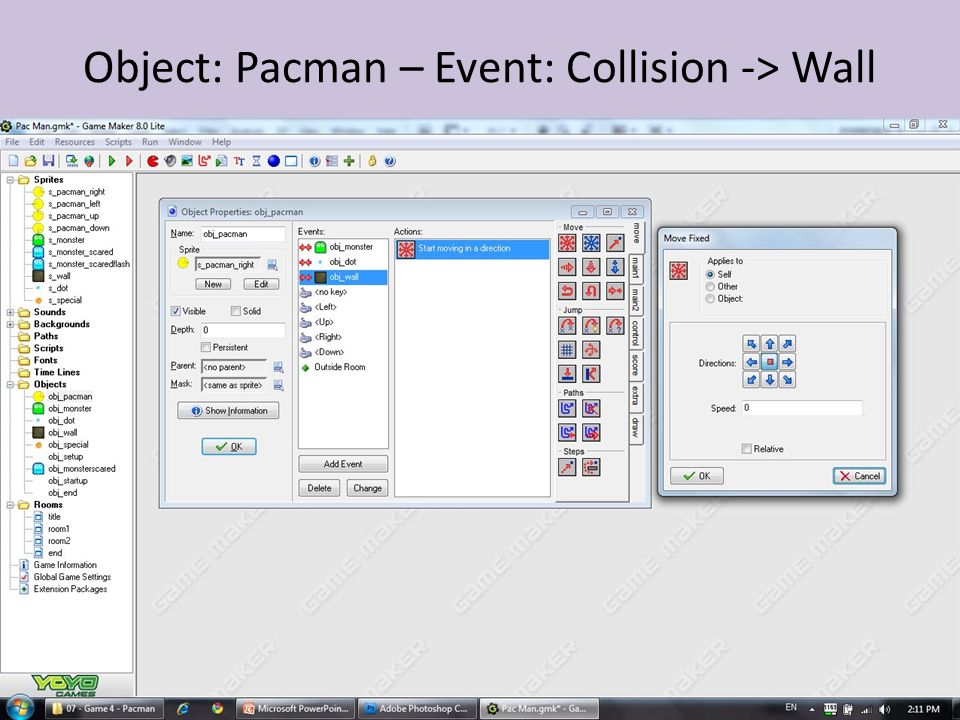Create a font with the Tt icon
Viewport: 960px width, 720px height.
pyautogui.click(x=239, y=161)
